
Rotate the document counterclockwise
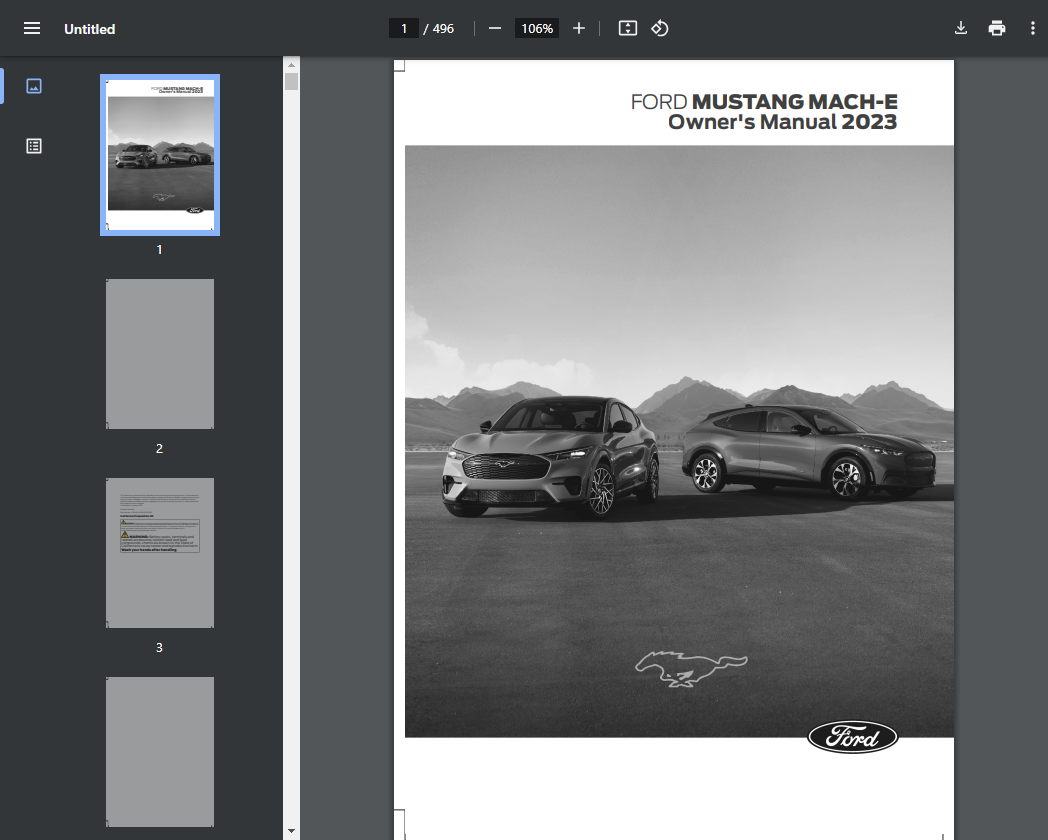[660, 29]
